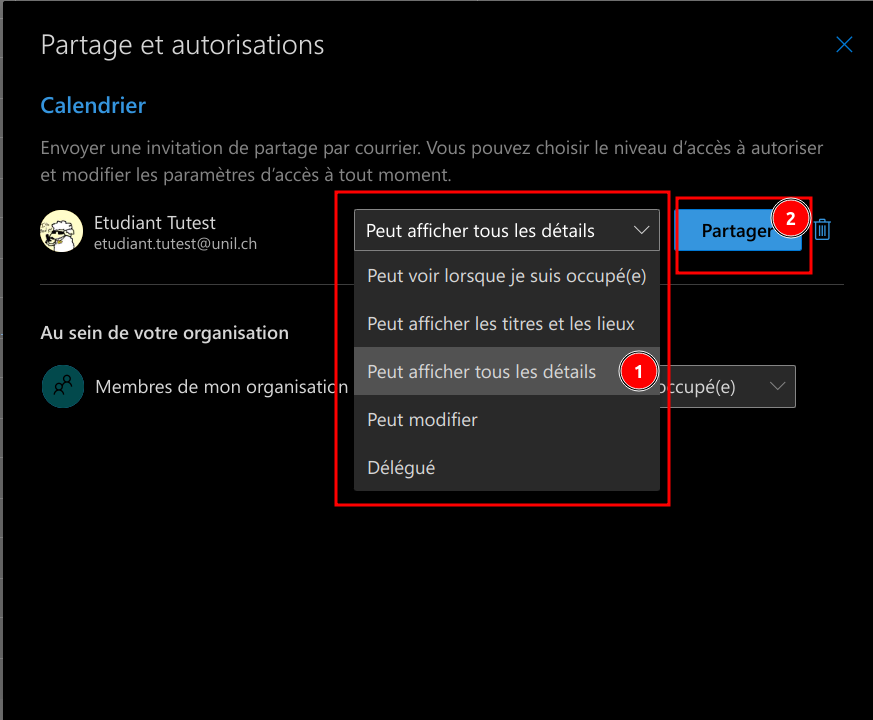Select the "Peut modifier" permission option

click(422, 420)
